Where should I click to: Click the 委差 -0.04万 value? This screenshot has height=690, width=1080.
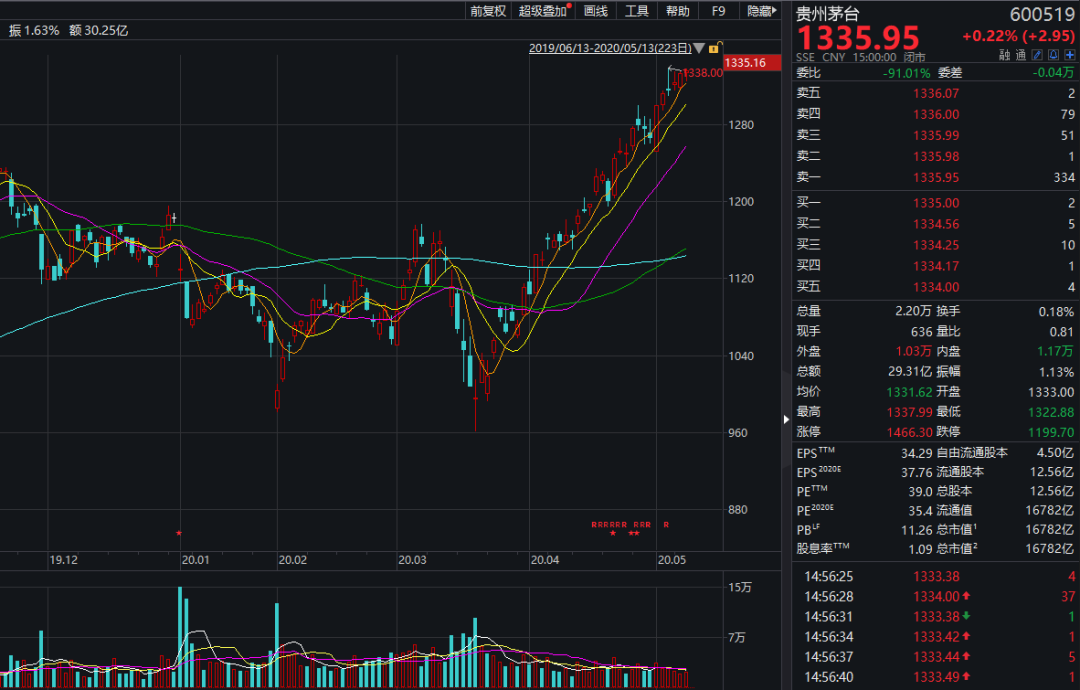pos(1053,73)
